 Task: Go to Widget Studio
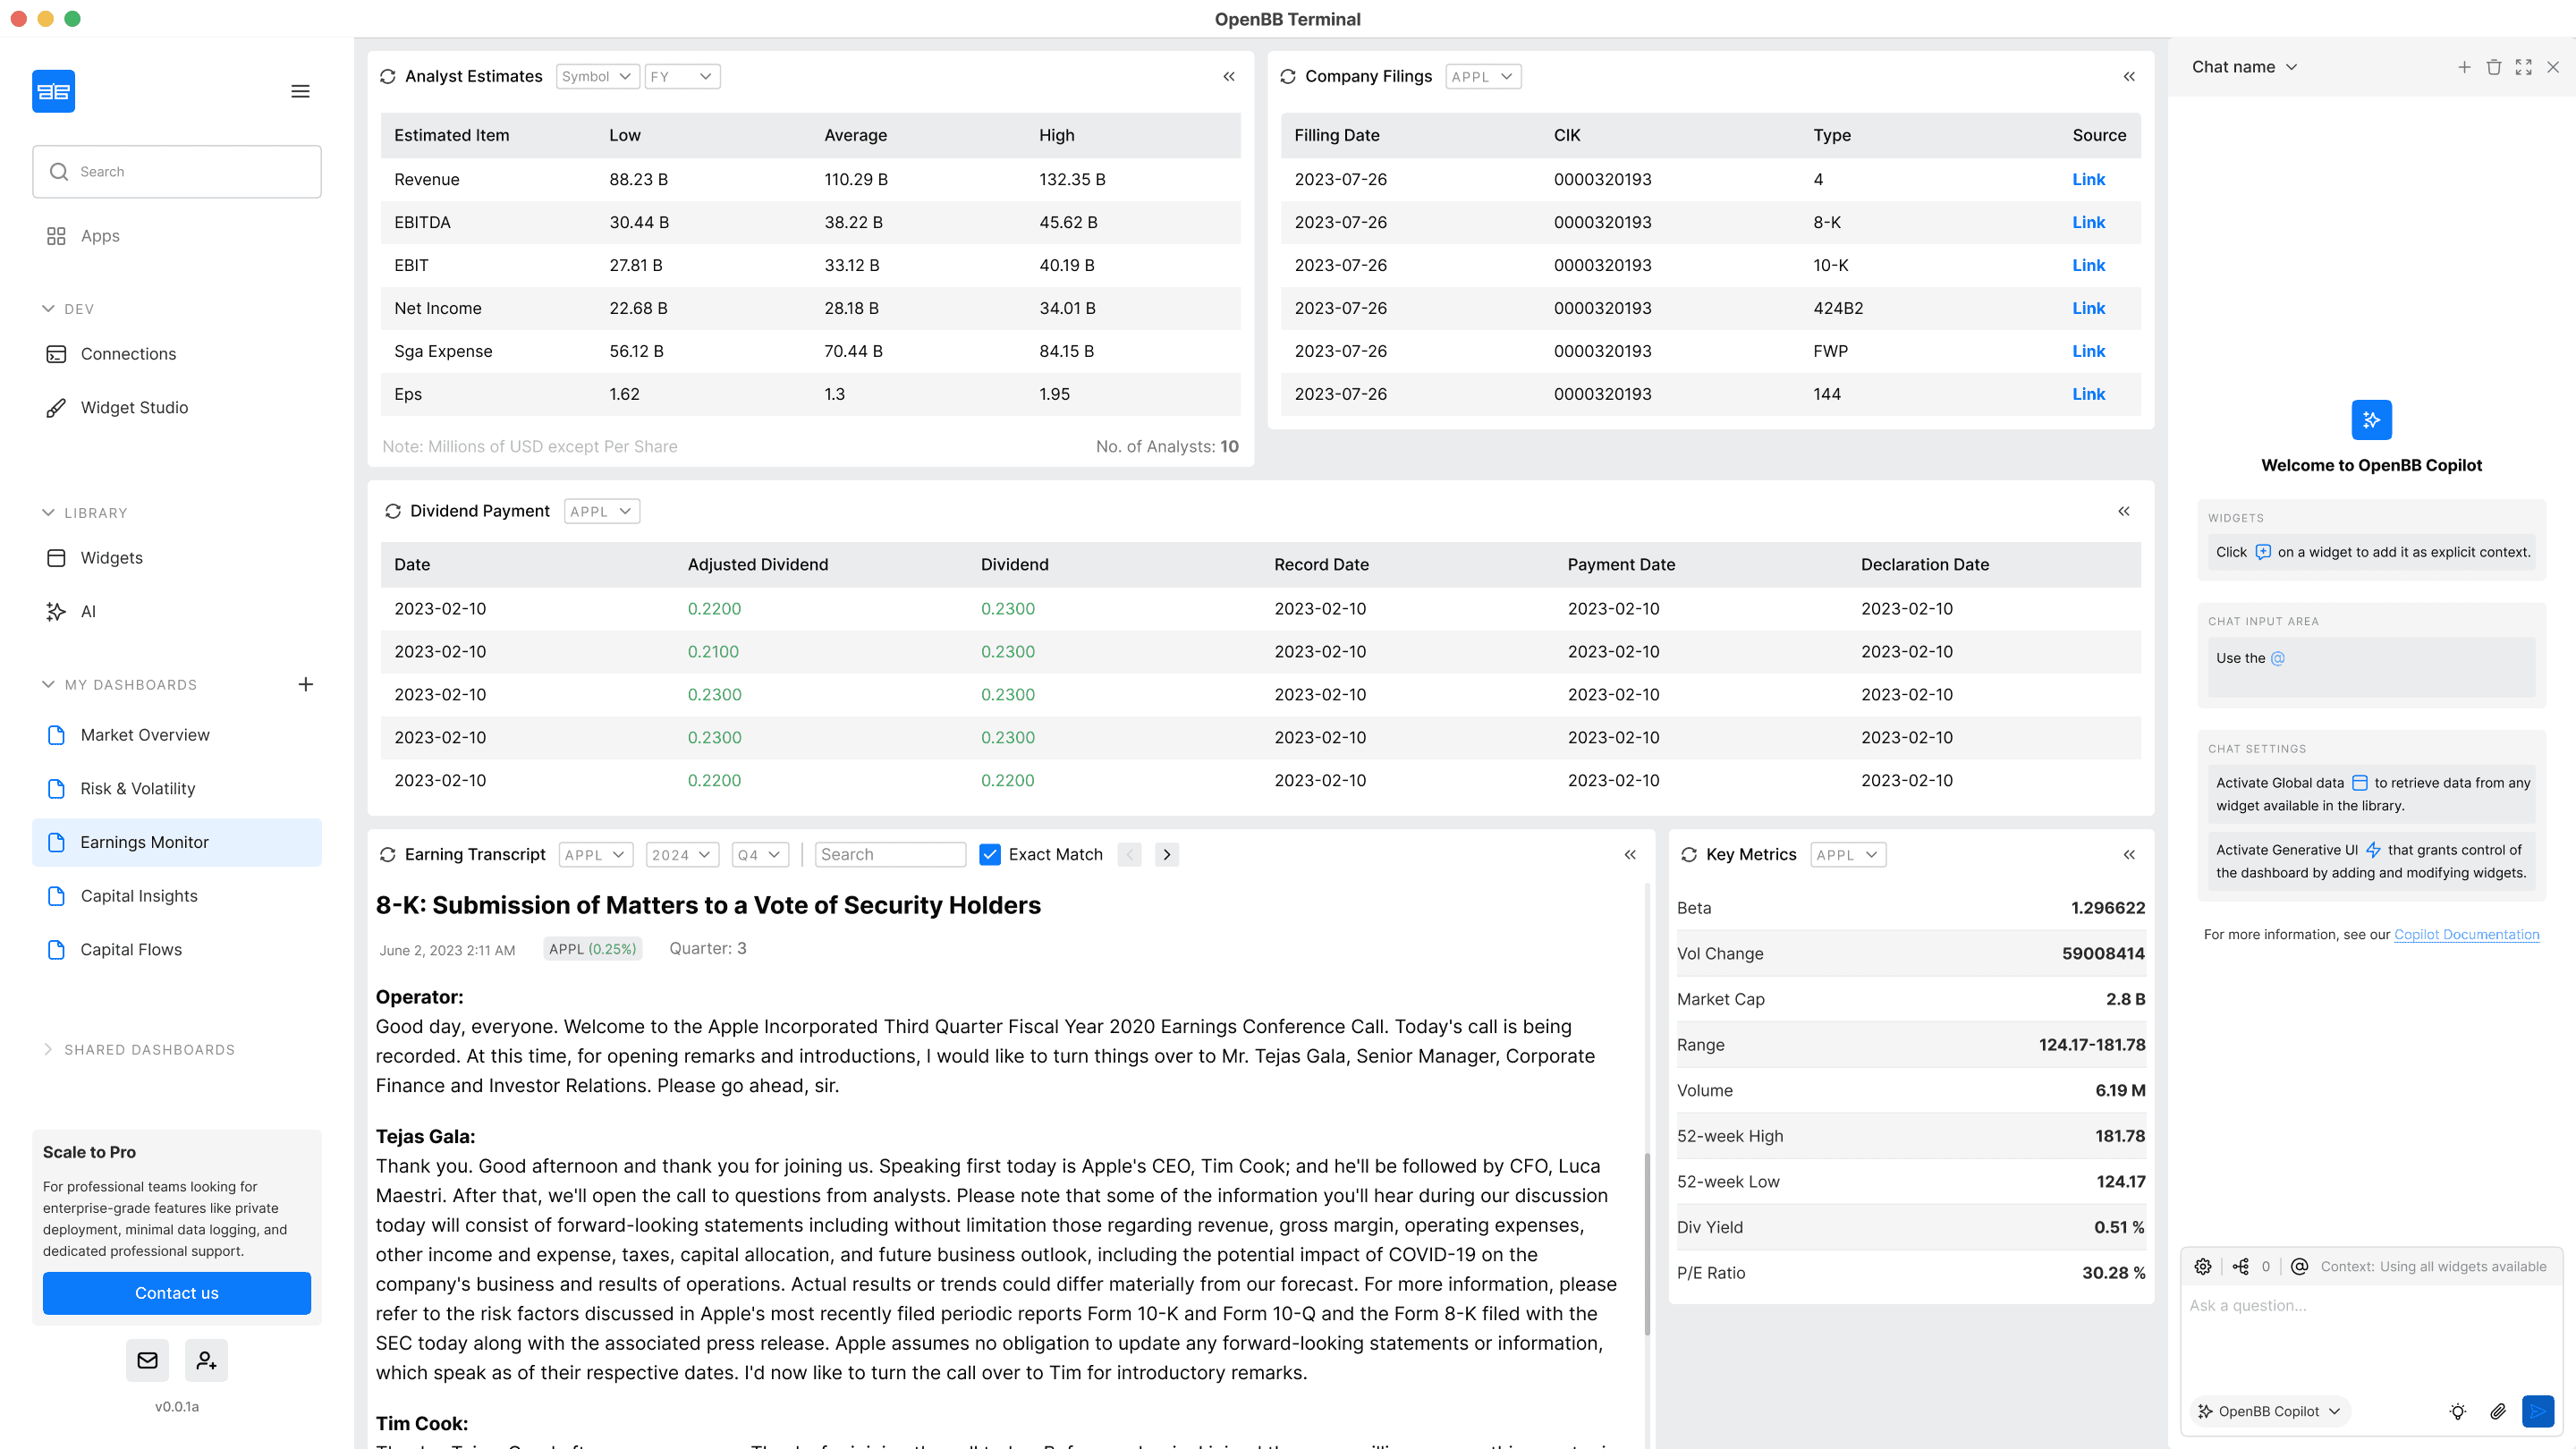click(134, 408)
